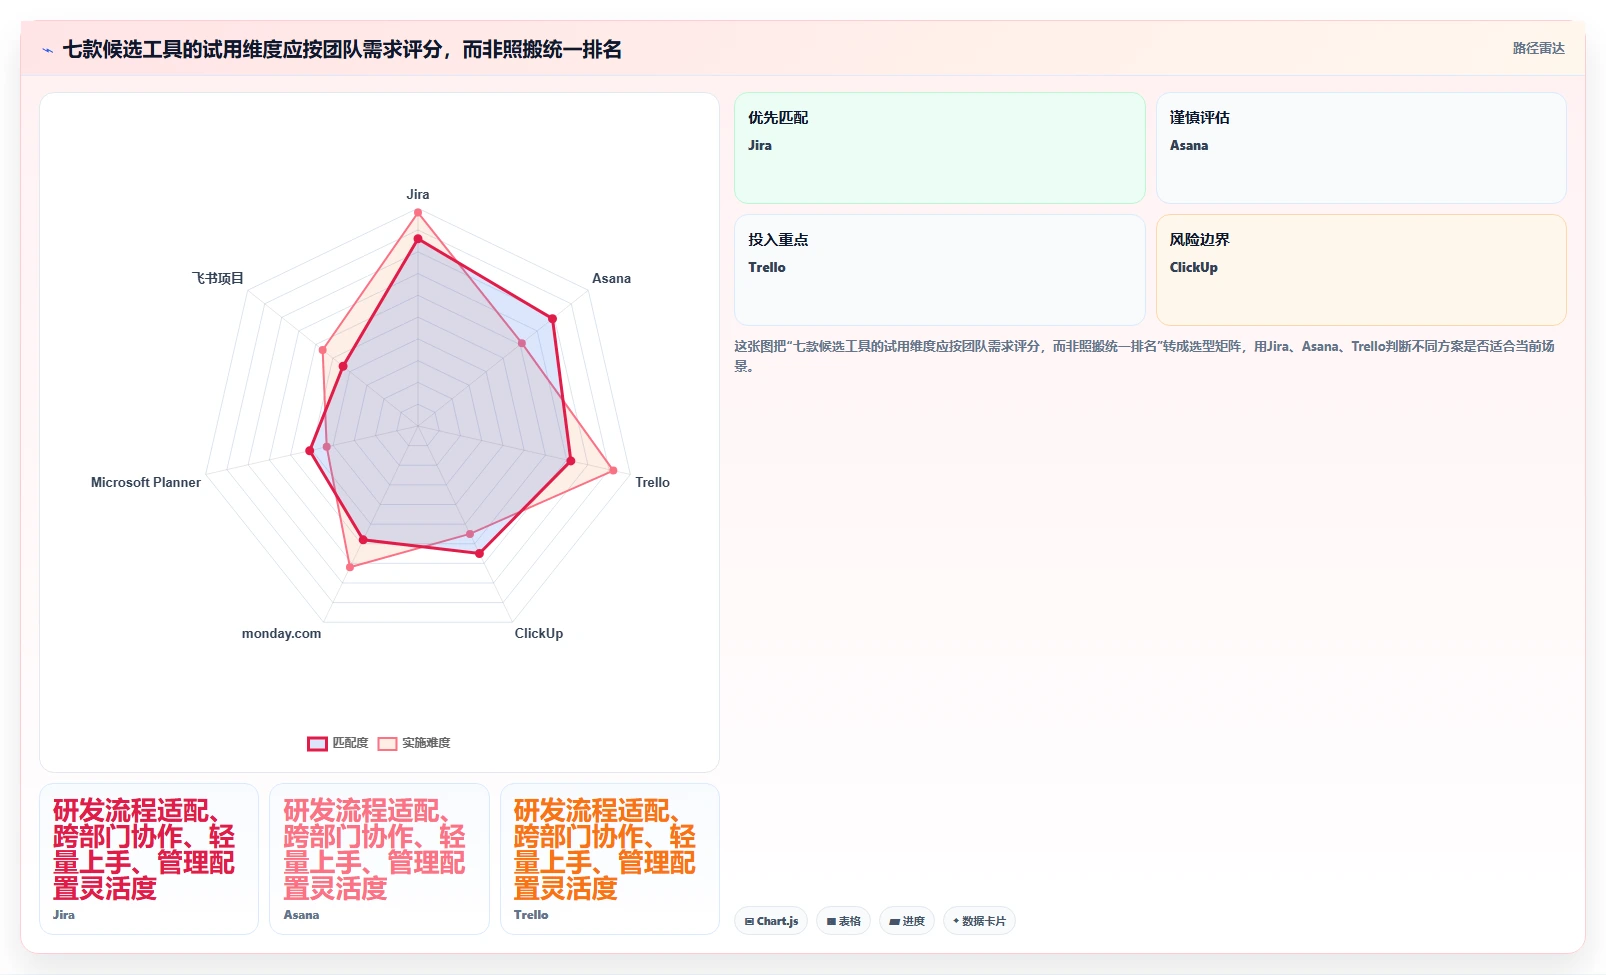Click the monday.com axis label
This screenshot has width=1606, height=975.
[x=281, y=633]
